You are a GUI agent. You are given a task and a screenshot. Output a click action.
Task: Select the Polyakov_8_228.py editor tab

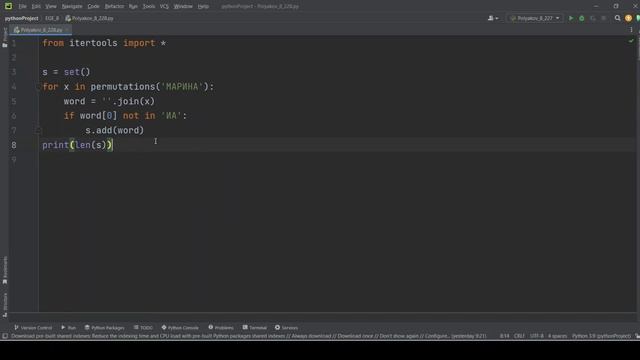(x=40, y=30)
